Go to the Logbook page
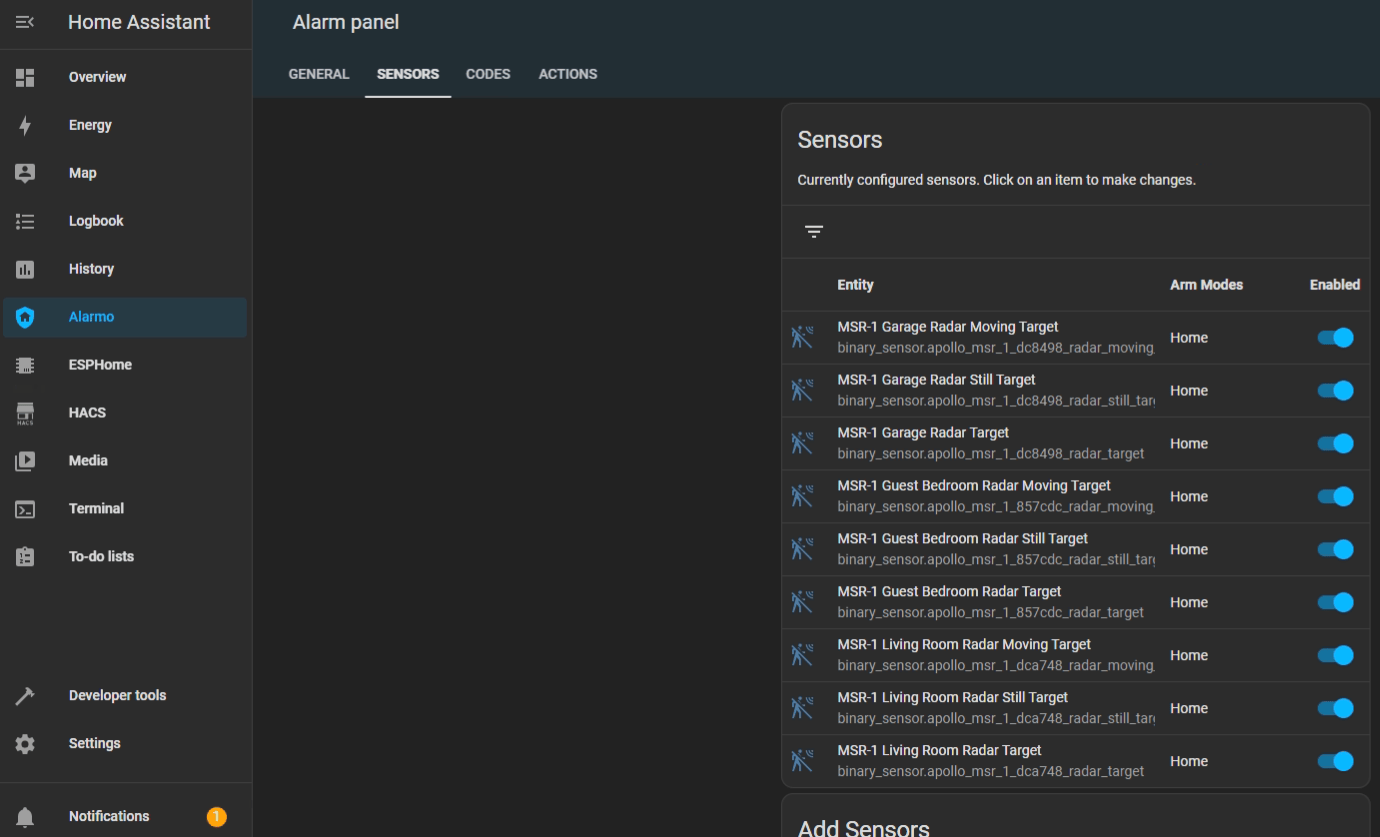Screen dimensions: 1380x837 tap(96, 221)
